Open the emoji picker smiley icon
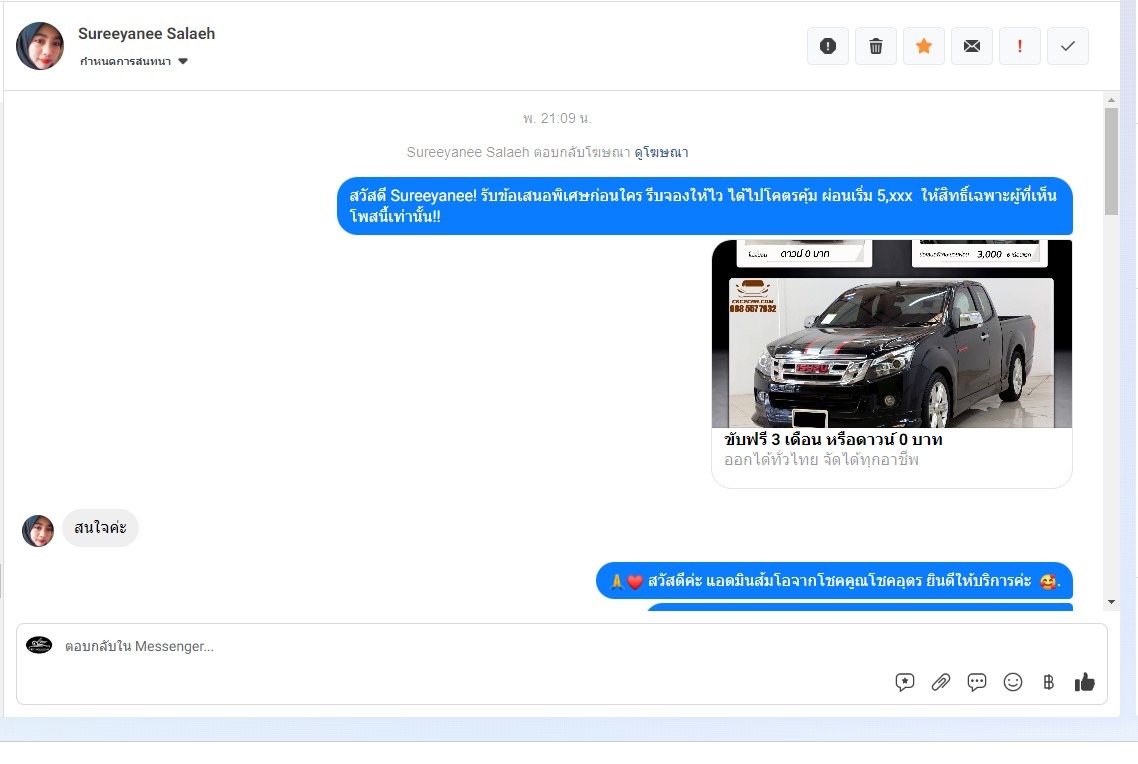The image size is (1138, 764). (x=1013, y=682)
